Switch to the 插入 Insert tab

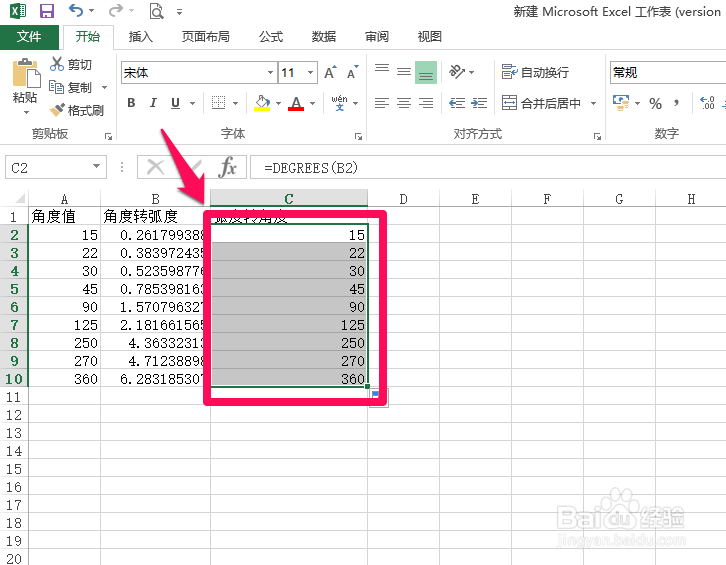(140, 37)
